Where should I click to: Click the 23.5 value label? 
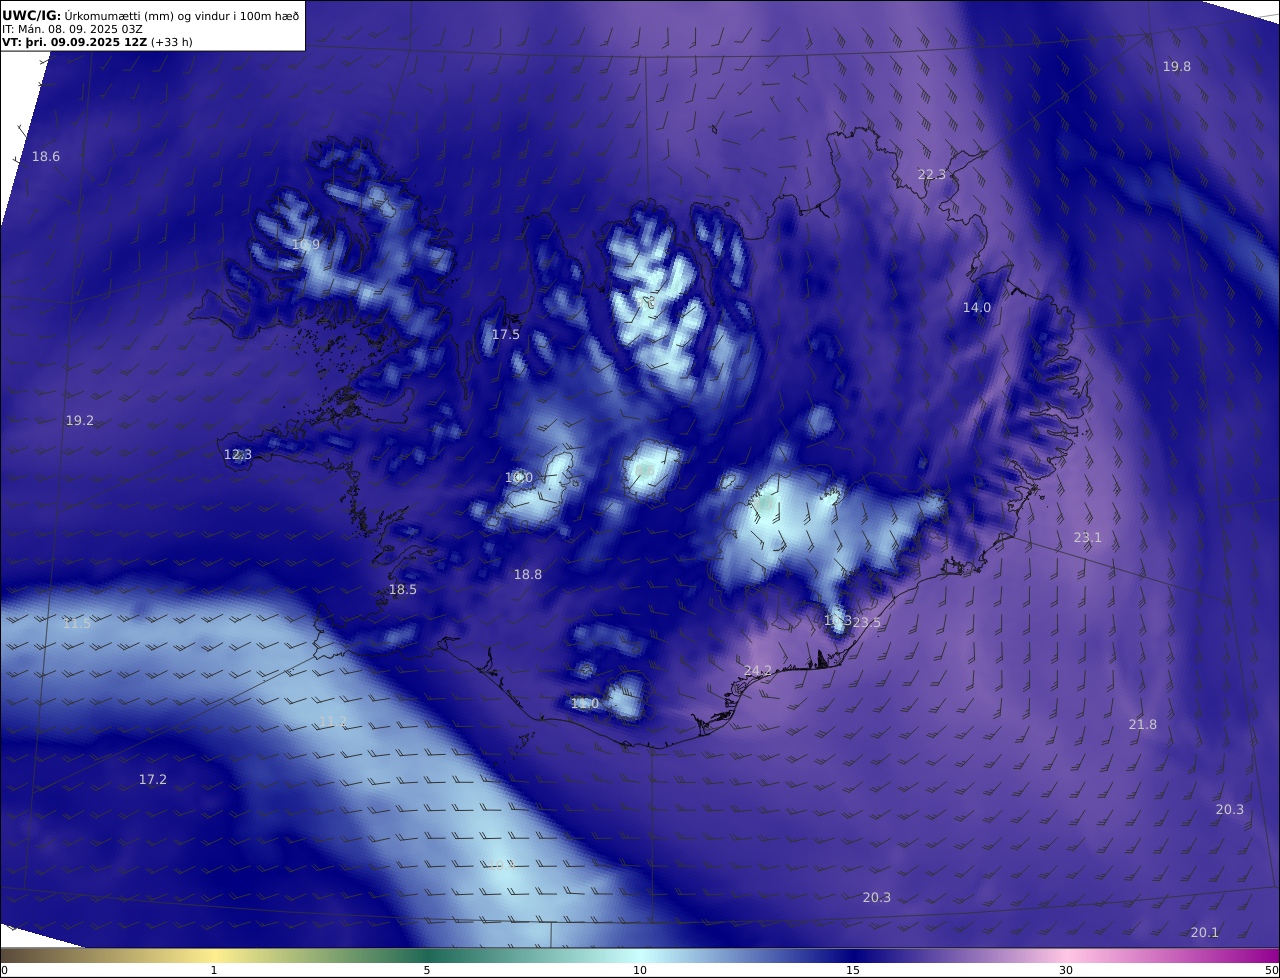[867, 623]
